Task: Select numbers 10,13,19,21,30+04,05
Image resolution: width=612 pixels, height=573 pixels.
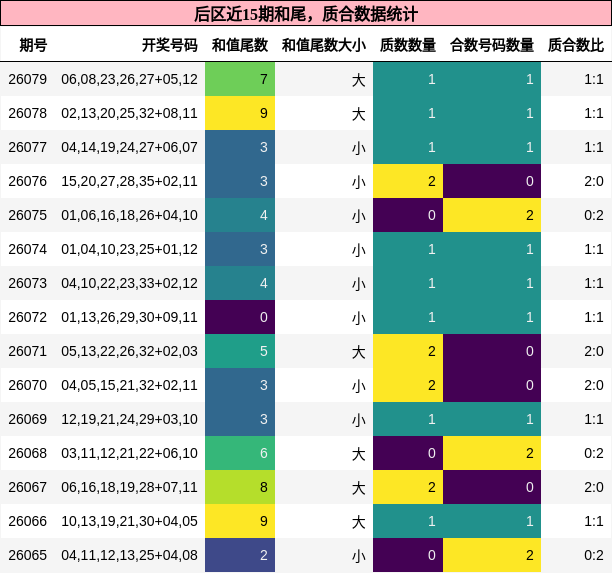Action: click(130, 521)
